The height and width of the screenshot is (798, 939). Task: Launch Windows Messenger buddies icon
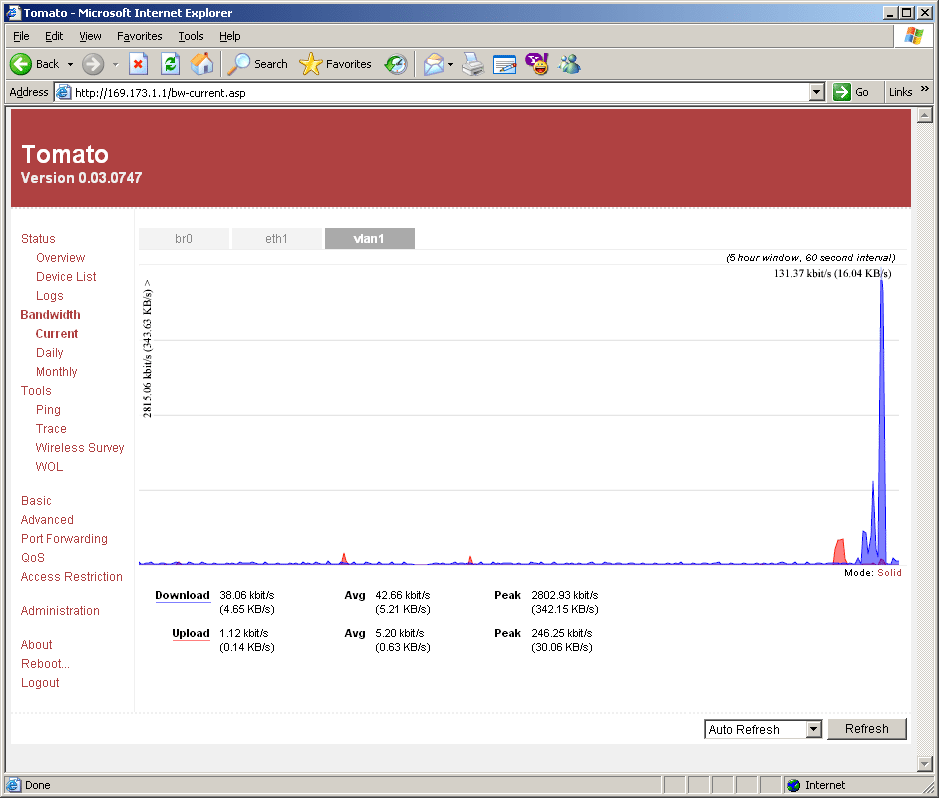(x=570, y=64)
